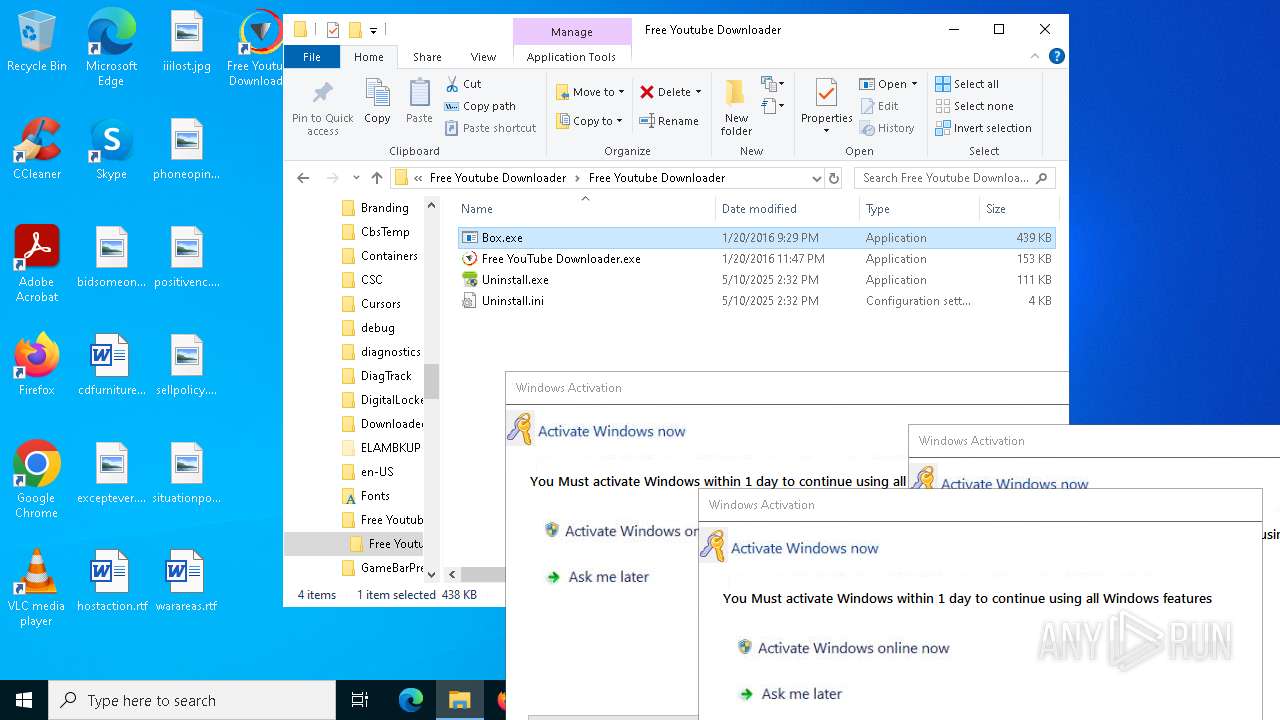This screenshot has height=720, width=1280.
Task: Create a New folder from ribbon
Action: point(736,108)
